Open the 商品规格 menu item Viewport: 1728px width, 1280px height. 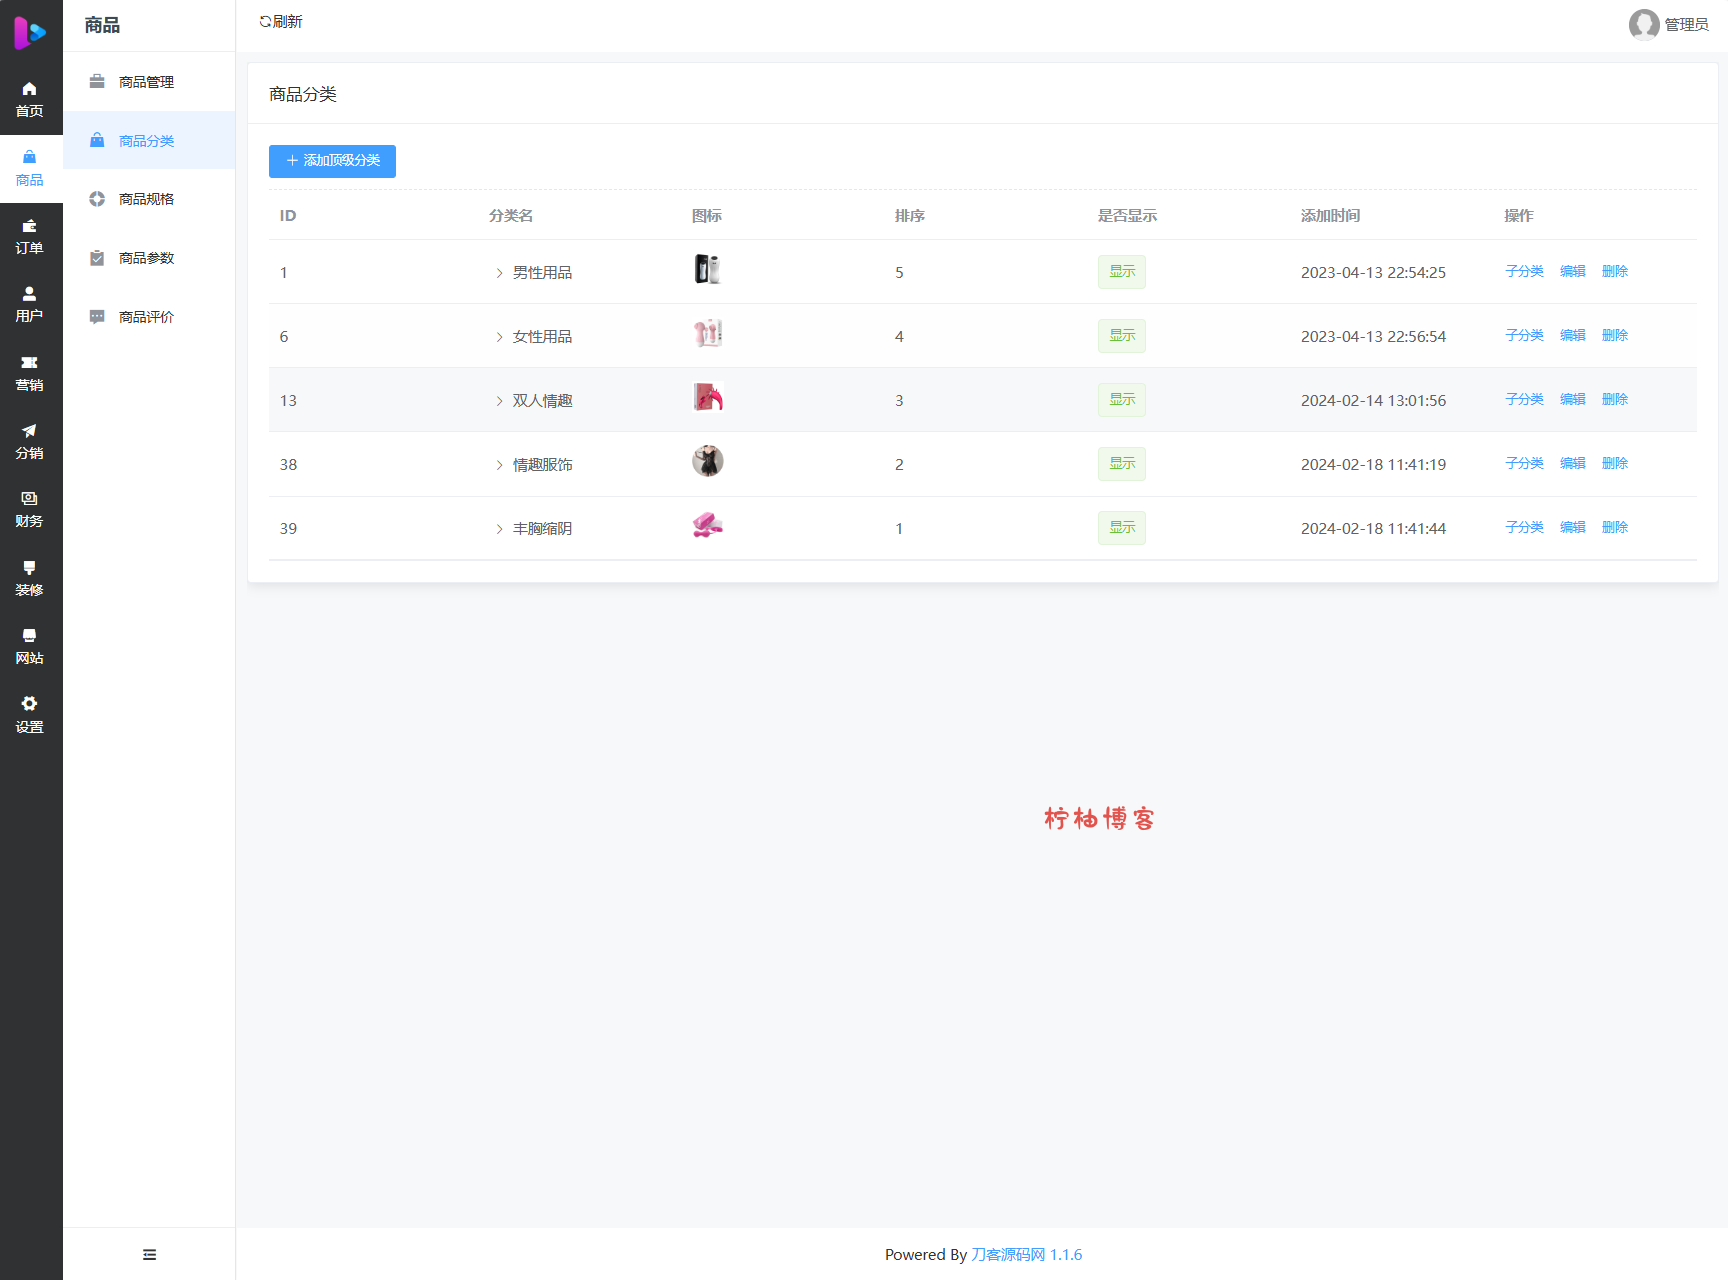coord(146,199)
